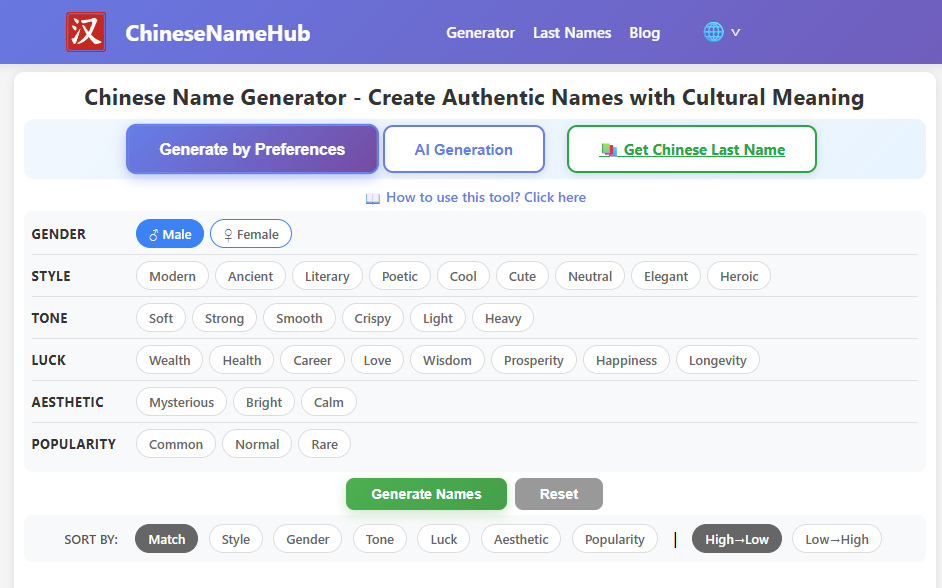Open the globe language selector icon

coord(715,31)
